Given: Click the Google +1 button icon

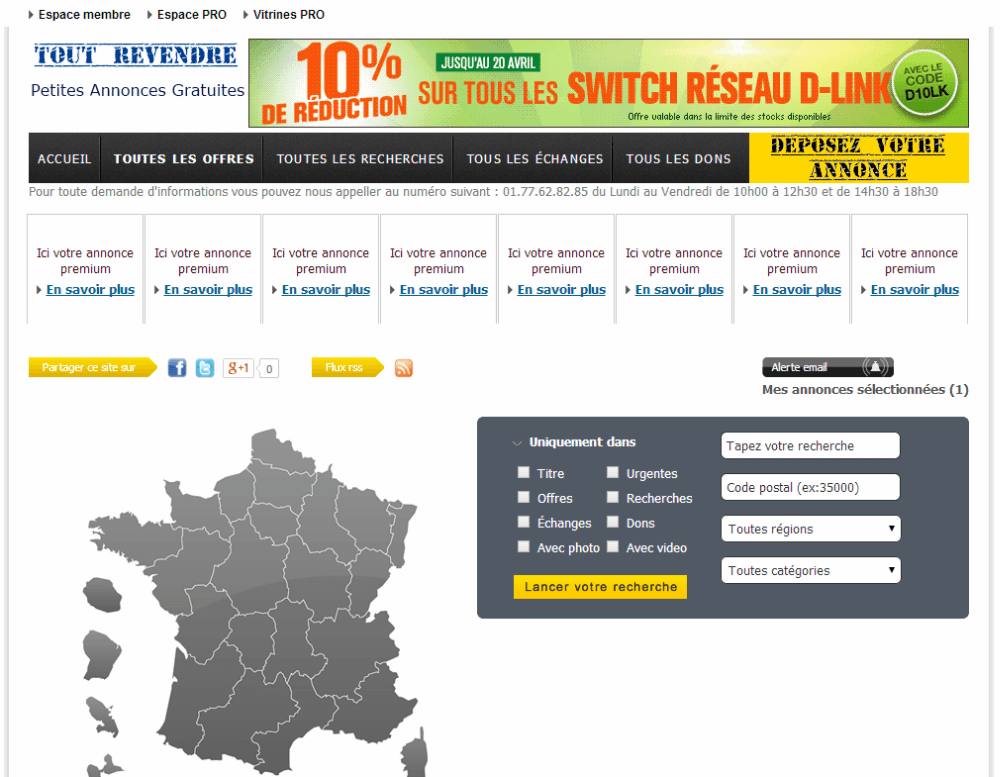Looking at the screenshot, I should (x=238, y=368).
